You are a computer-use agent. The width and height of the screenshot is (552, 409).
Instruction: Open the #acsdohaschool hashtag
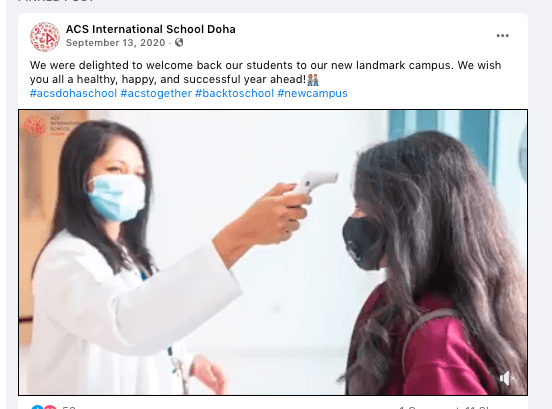coord(73,93)
